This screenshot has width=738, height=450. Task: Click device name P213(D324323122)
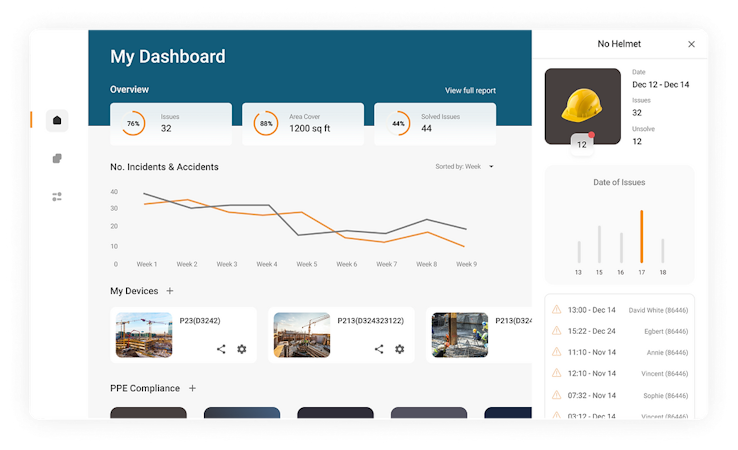(370, 321)
